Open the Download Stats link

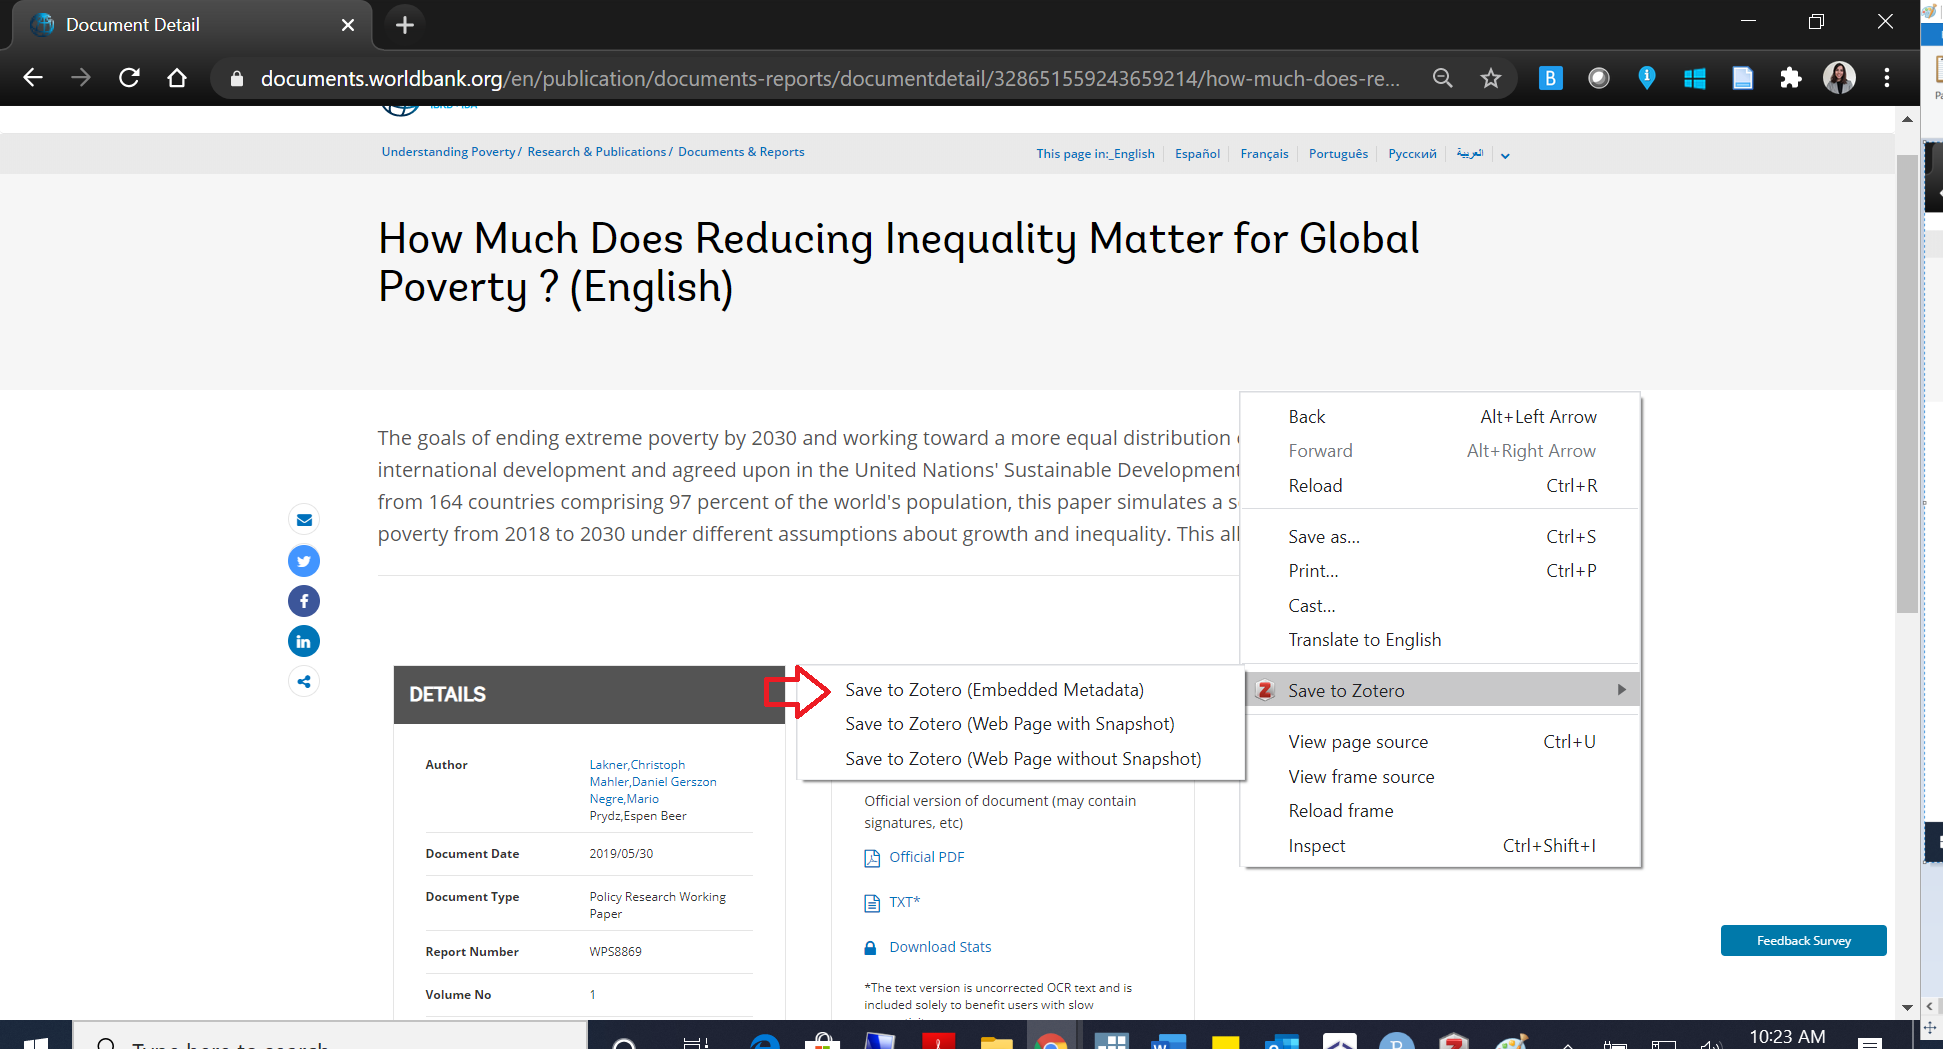940,947
